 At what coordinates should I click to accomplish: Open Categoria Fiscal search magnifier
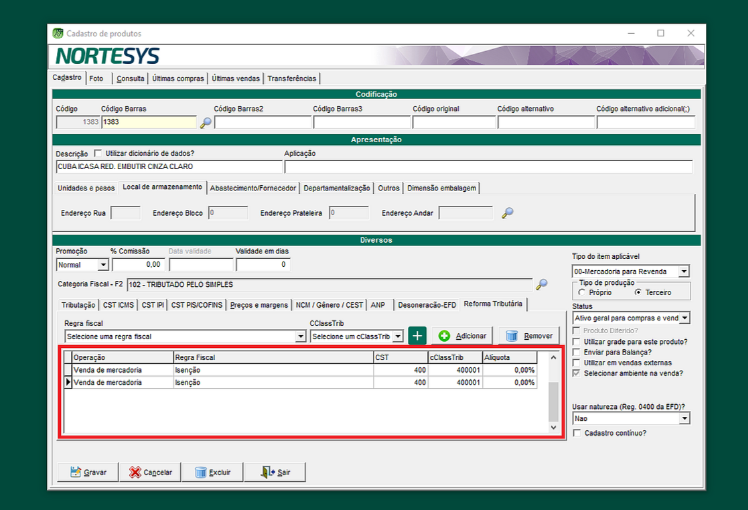click(x=541, y=284)
